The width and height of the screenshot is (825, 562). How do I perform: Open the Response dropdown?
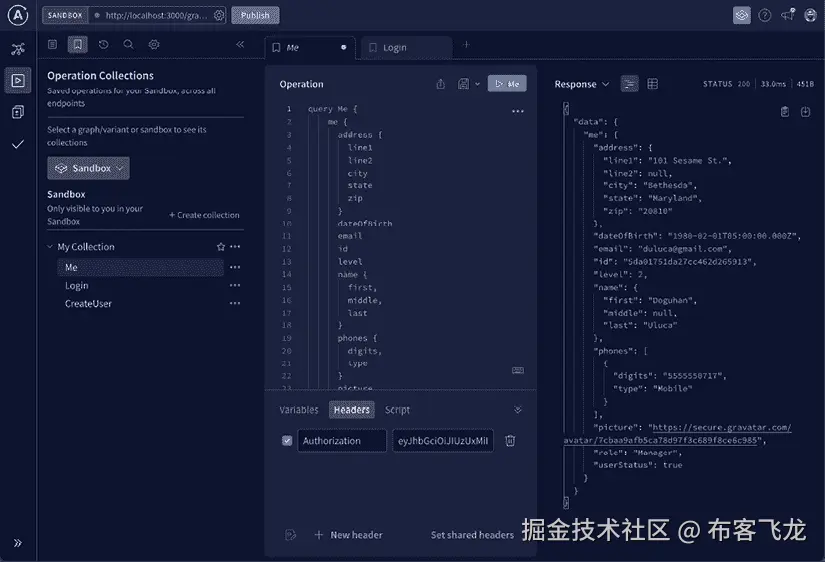click(581, 84)
